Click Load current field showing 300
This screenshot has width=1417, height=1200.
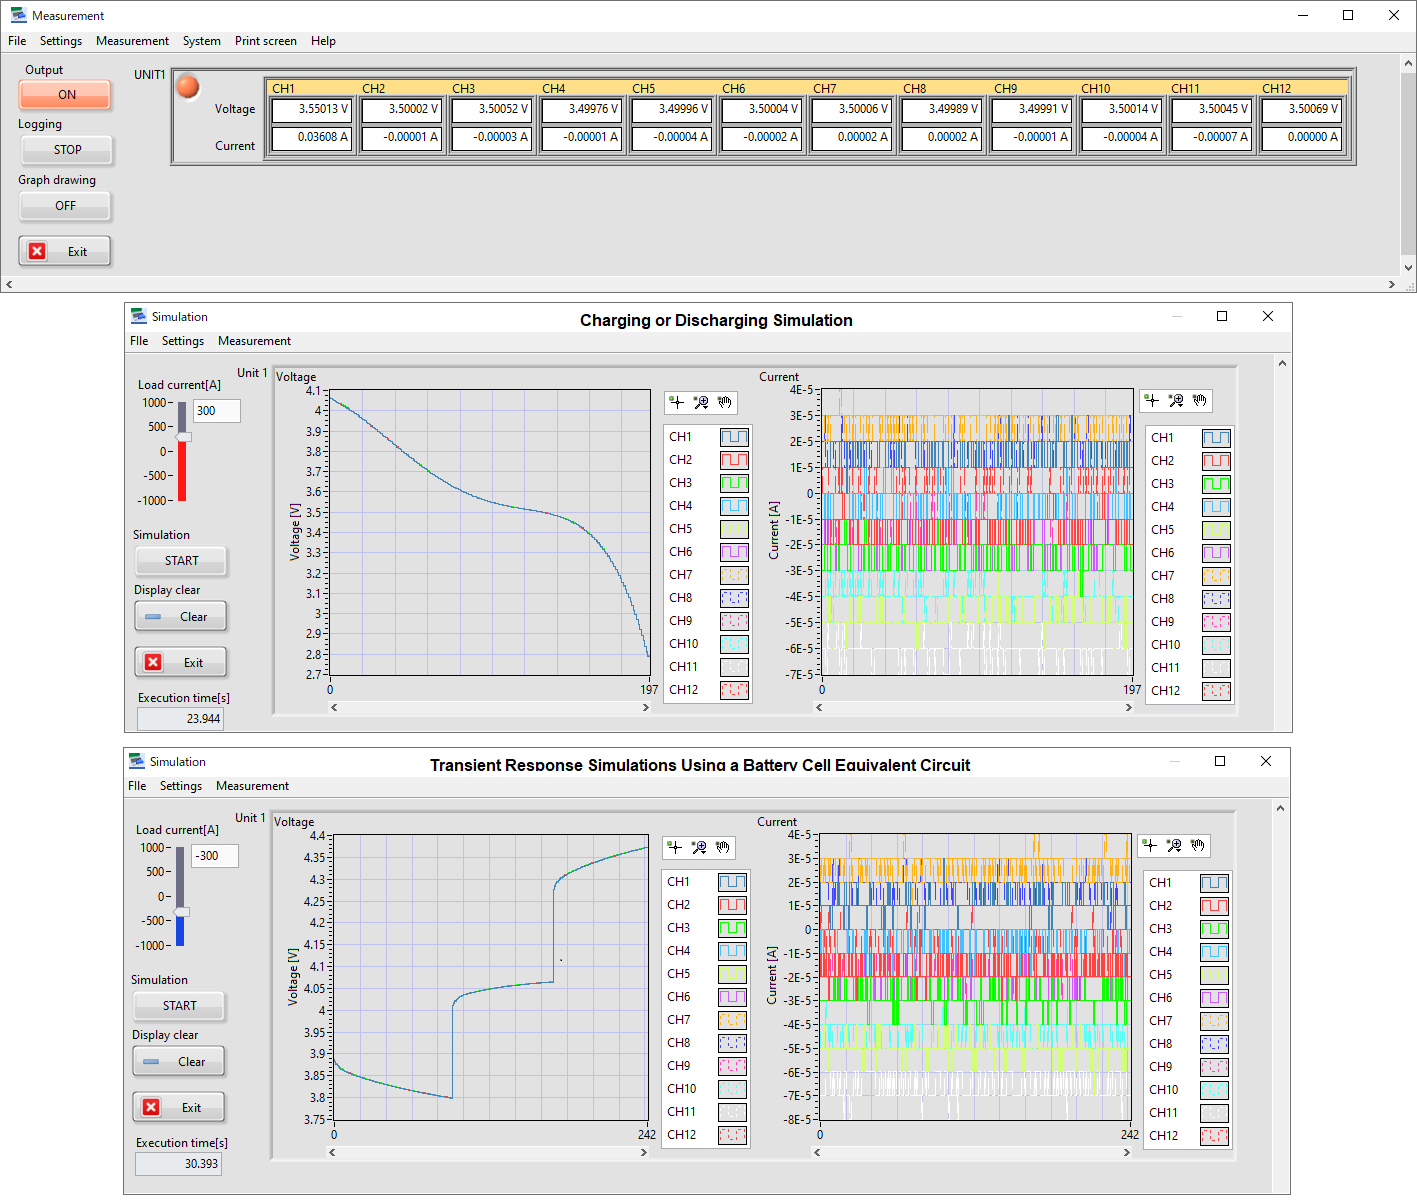click(216, 411)
